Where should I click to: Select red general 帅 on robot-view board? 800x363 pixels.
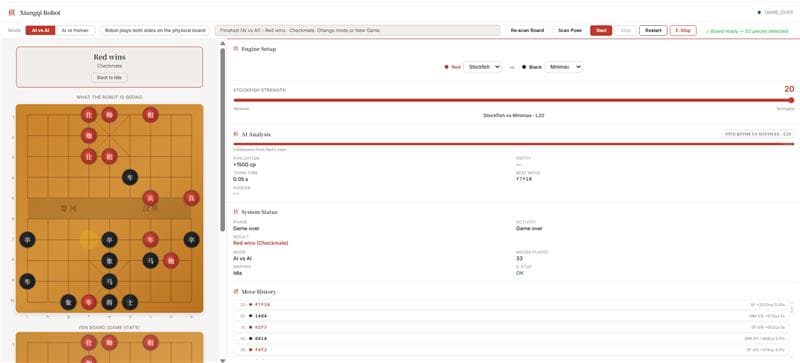(x=109, y=115)
